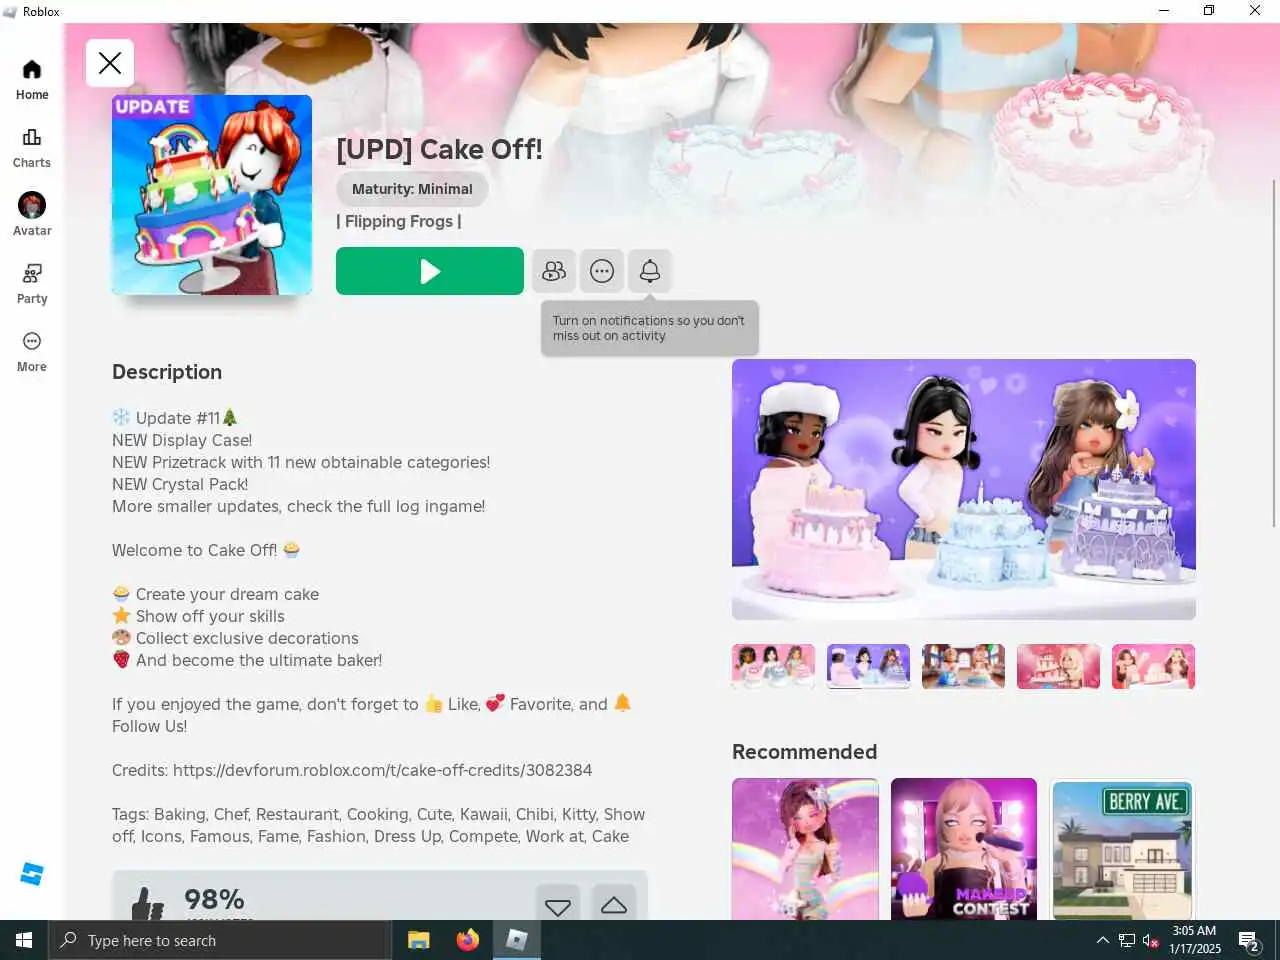Image resolution: width=1280 pixels, height=960 pixels.
Task: Open File Explorer from the taskbar
Action: [x=419, y=940]
